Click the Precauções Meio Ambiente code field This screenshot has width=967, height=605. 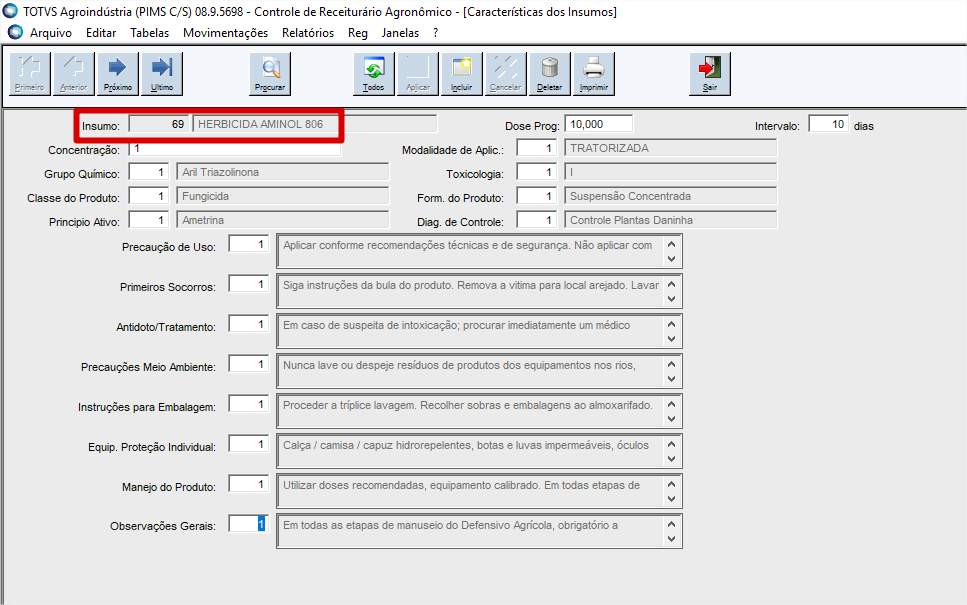click(x=249, y=364)
